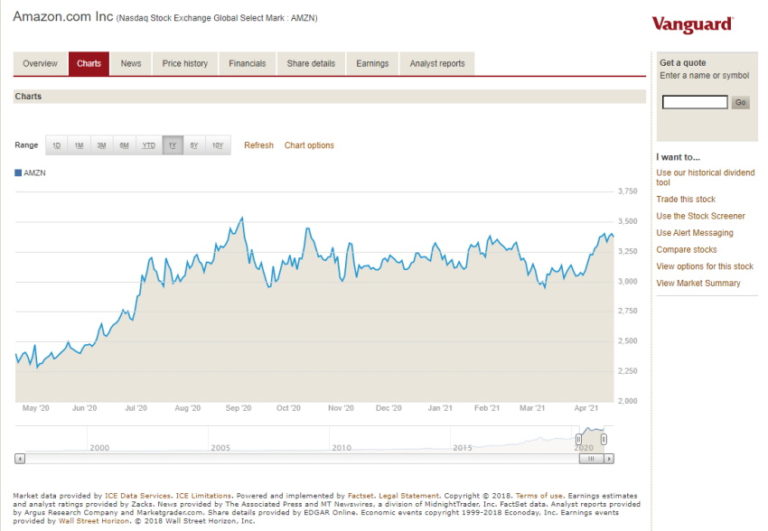
Task: Open the Factset link in the footer
Action: click(x=360, y=496)
